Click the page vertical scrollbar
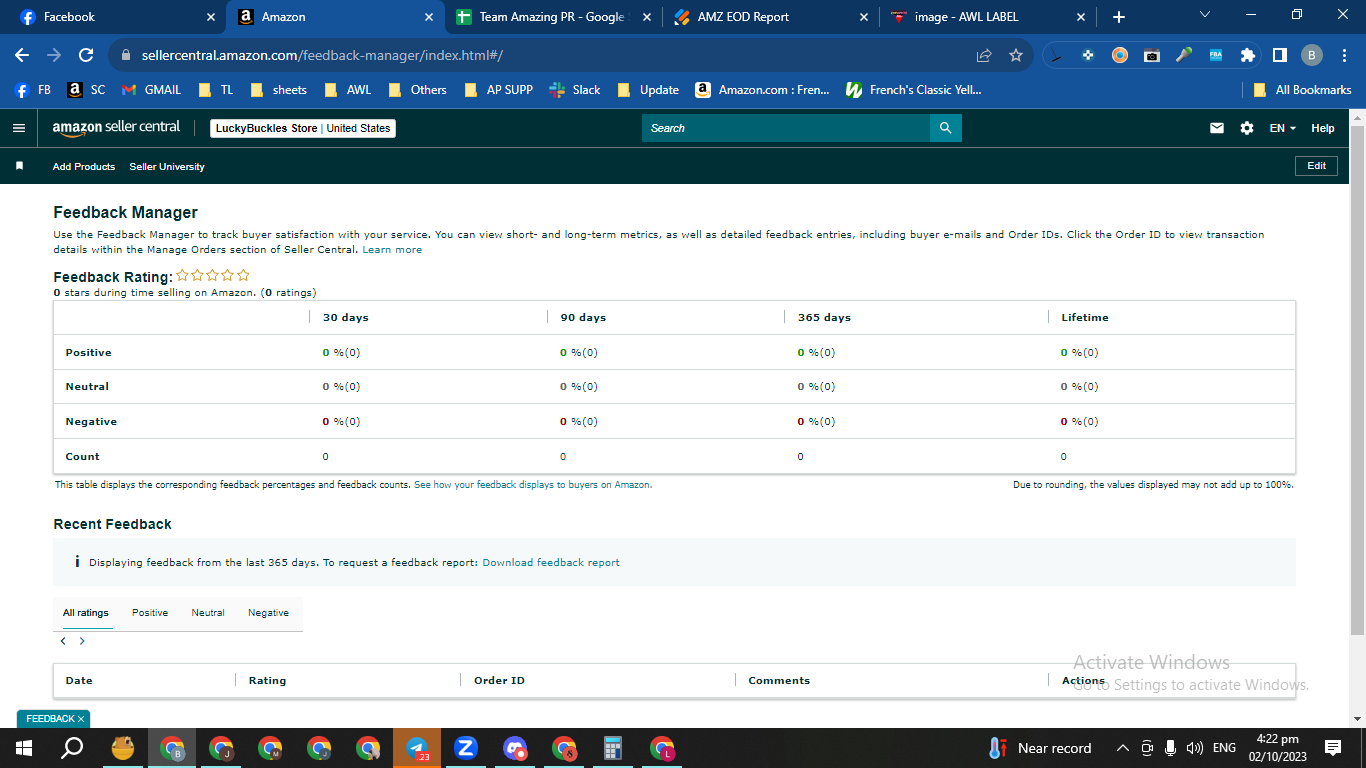 1357,380
